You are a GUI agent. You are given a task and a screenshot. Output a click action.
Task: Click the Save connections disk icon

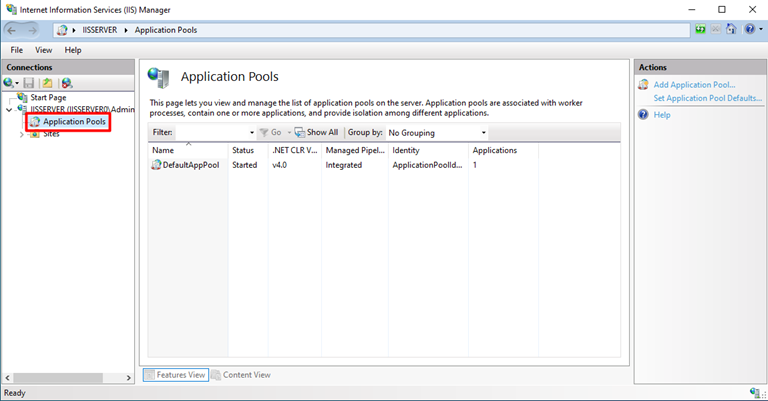coord(29,83)
